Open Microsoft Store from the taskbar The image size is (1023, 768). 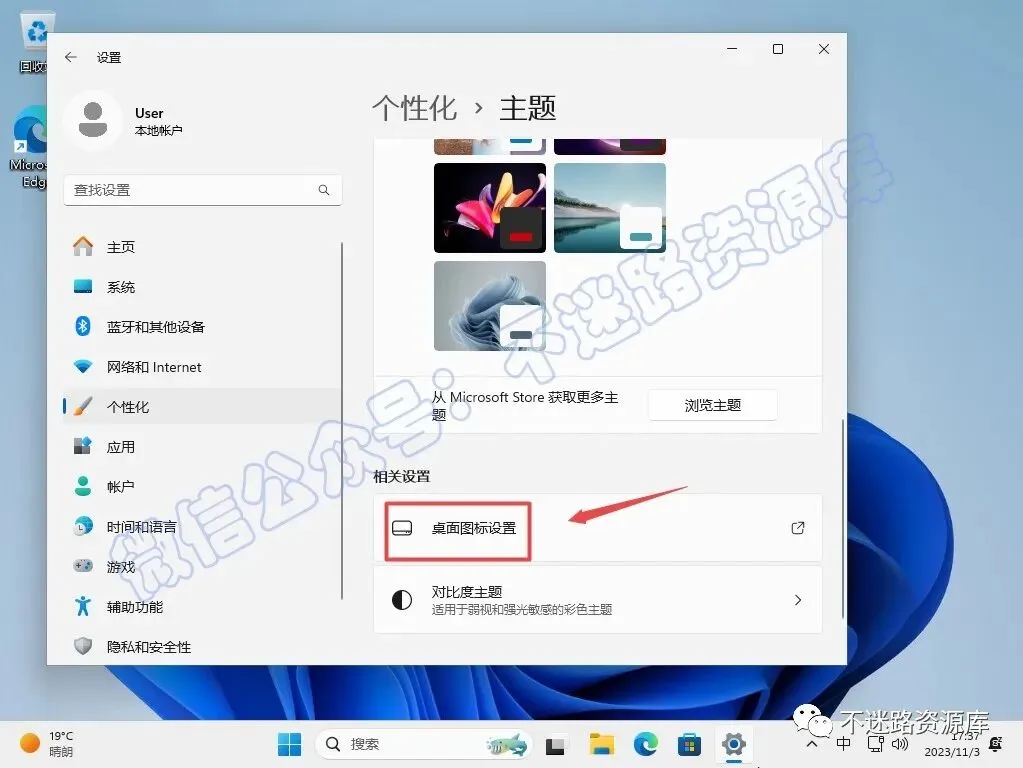coord(690,744)
